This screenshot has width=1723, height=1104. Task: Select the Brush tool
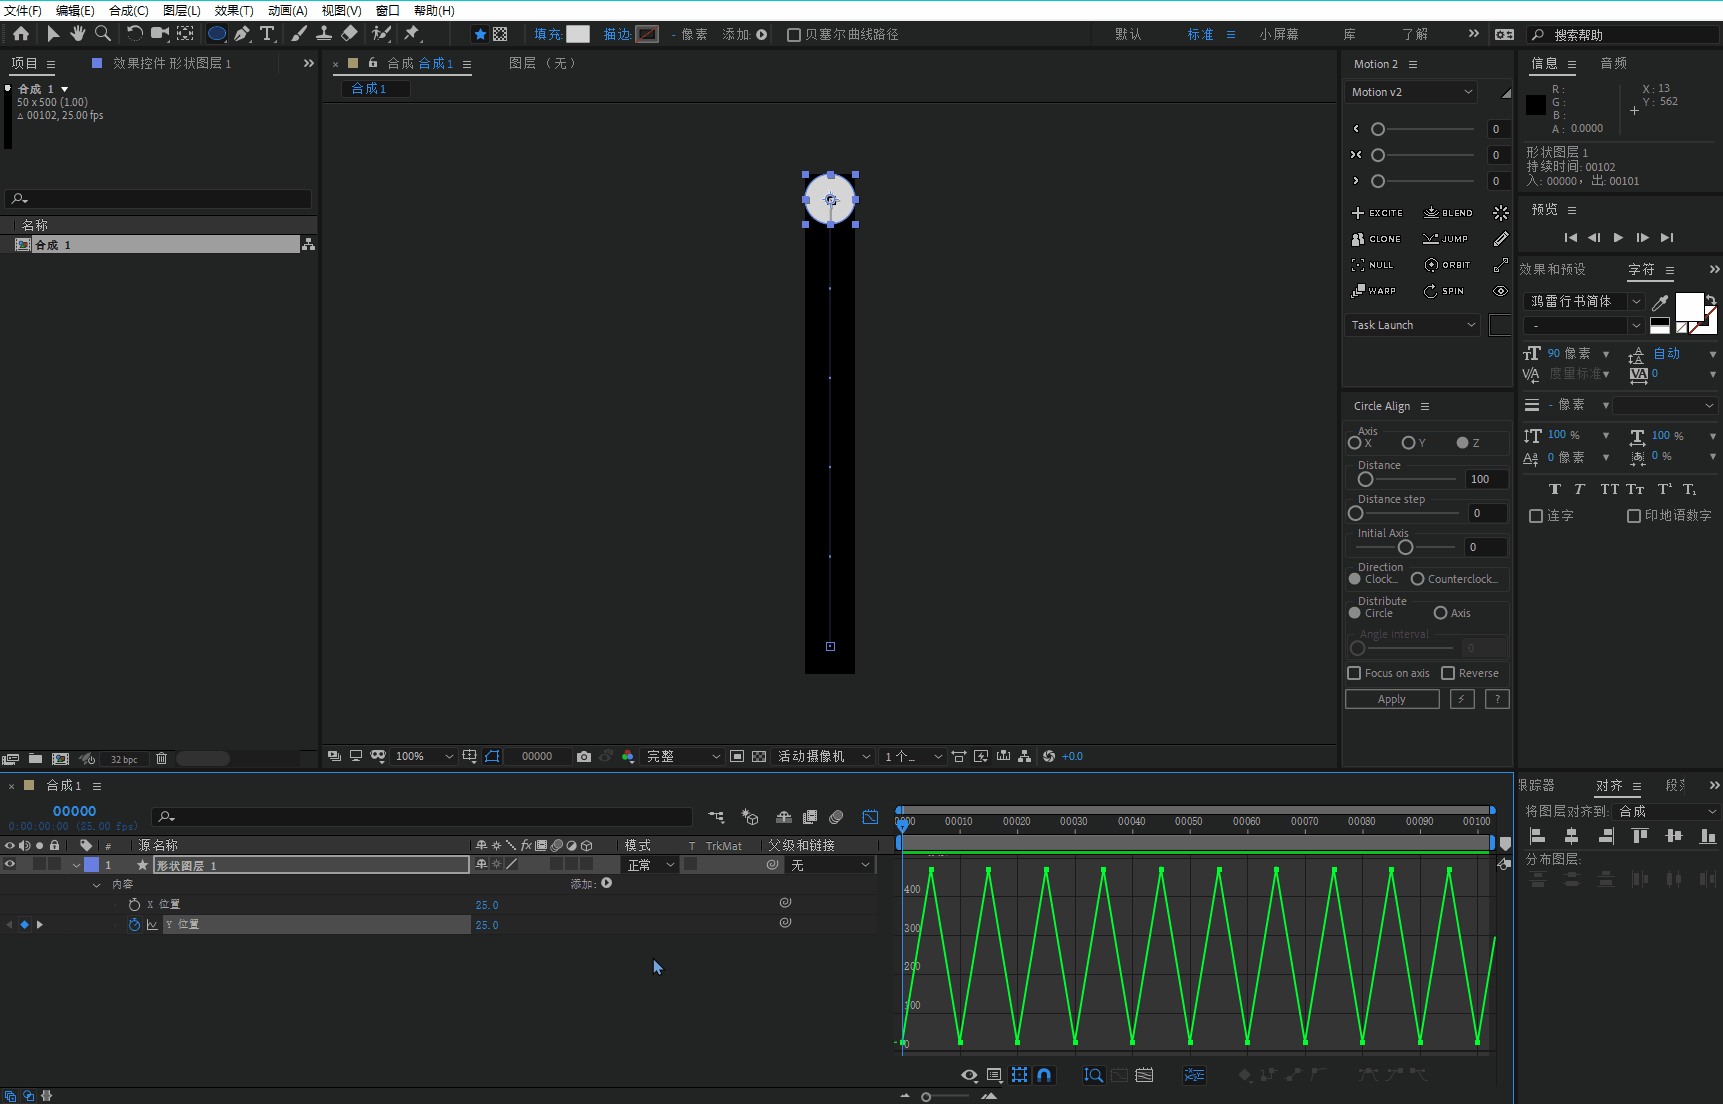point(299,34)
